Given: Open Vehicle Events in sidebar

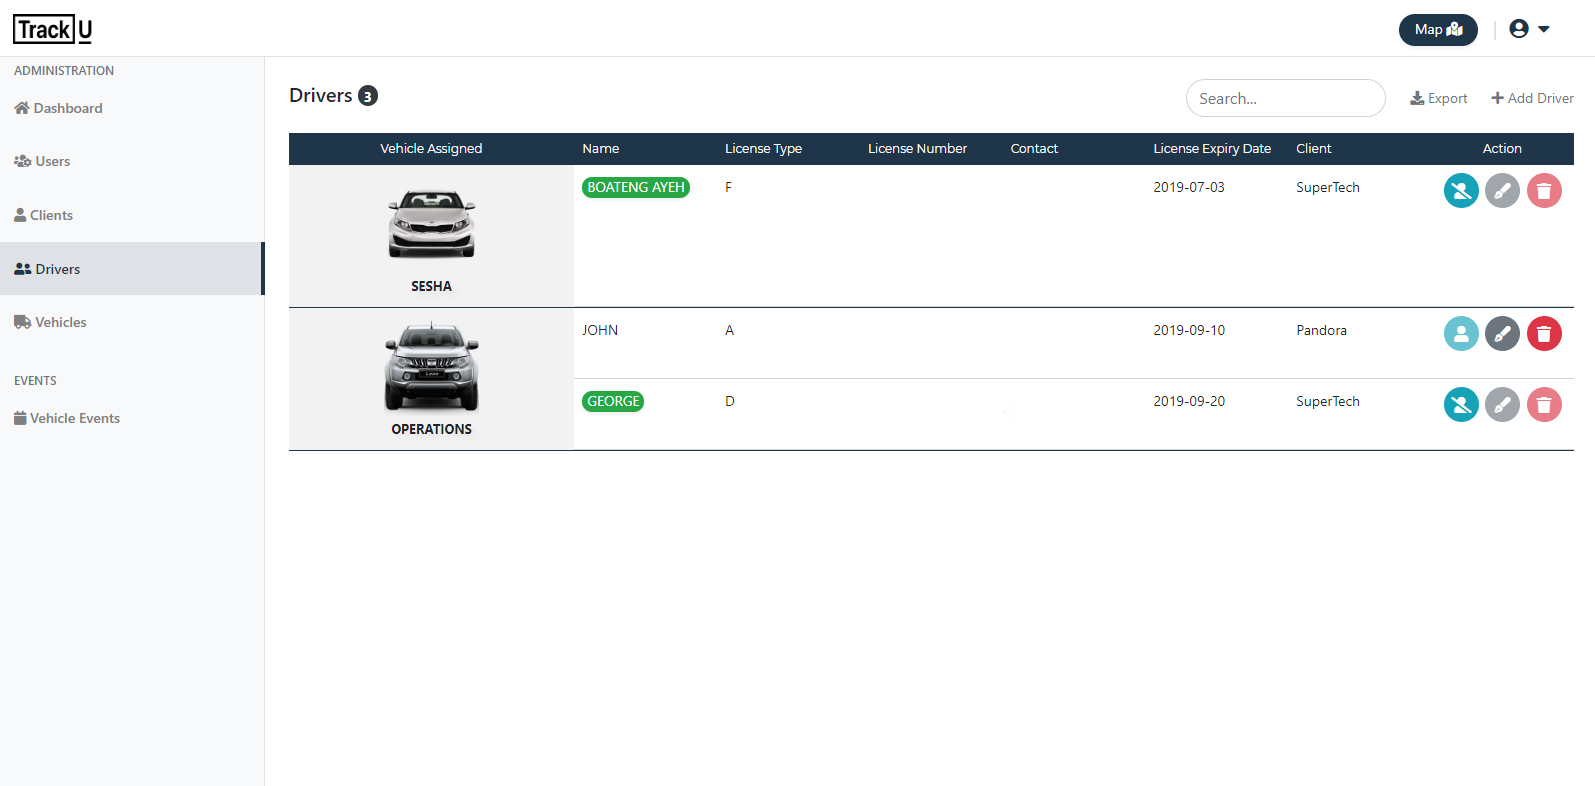Looking at the screenshot, I should point(67,418).
